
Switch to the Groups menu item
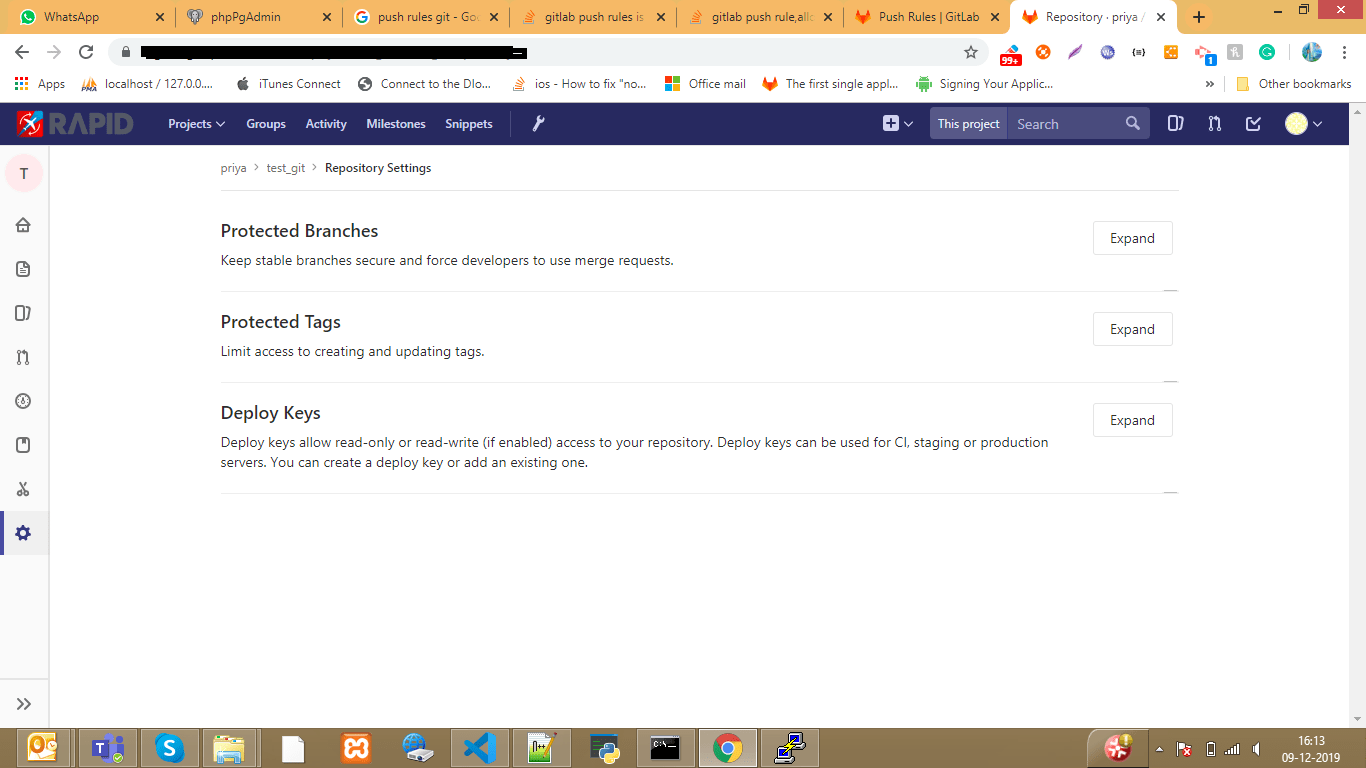pyautogui.click(x=265, y=123)
